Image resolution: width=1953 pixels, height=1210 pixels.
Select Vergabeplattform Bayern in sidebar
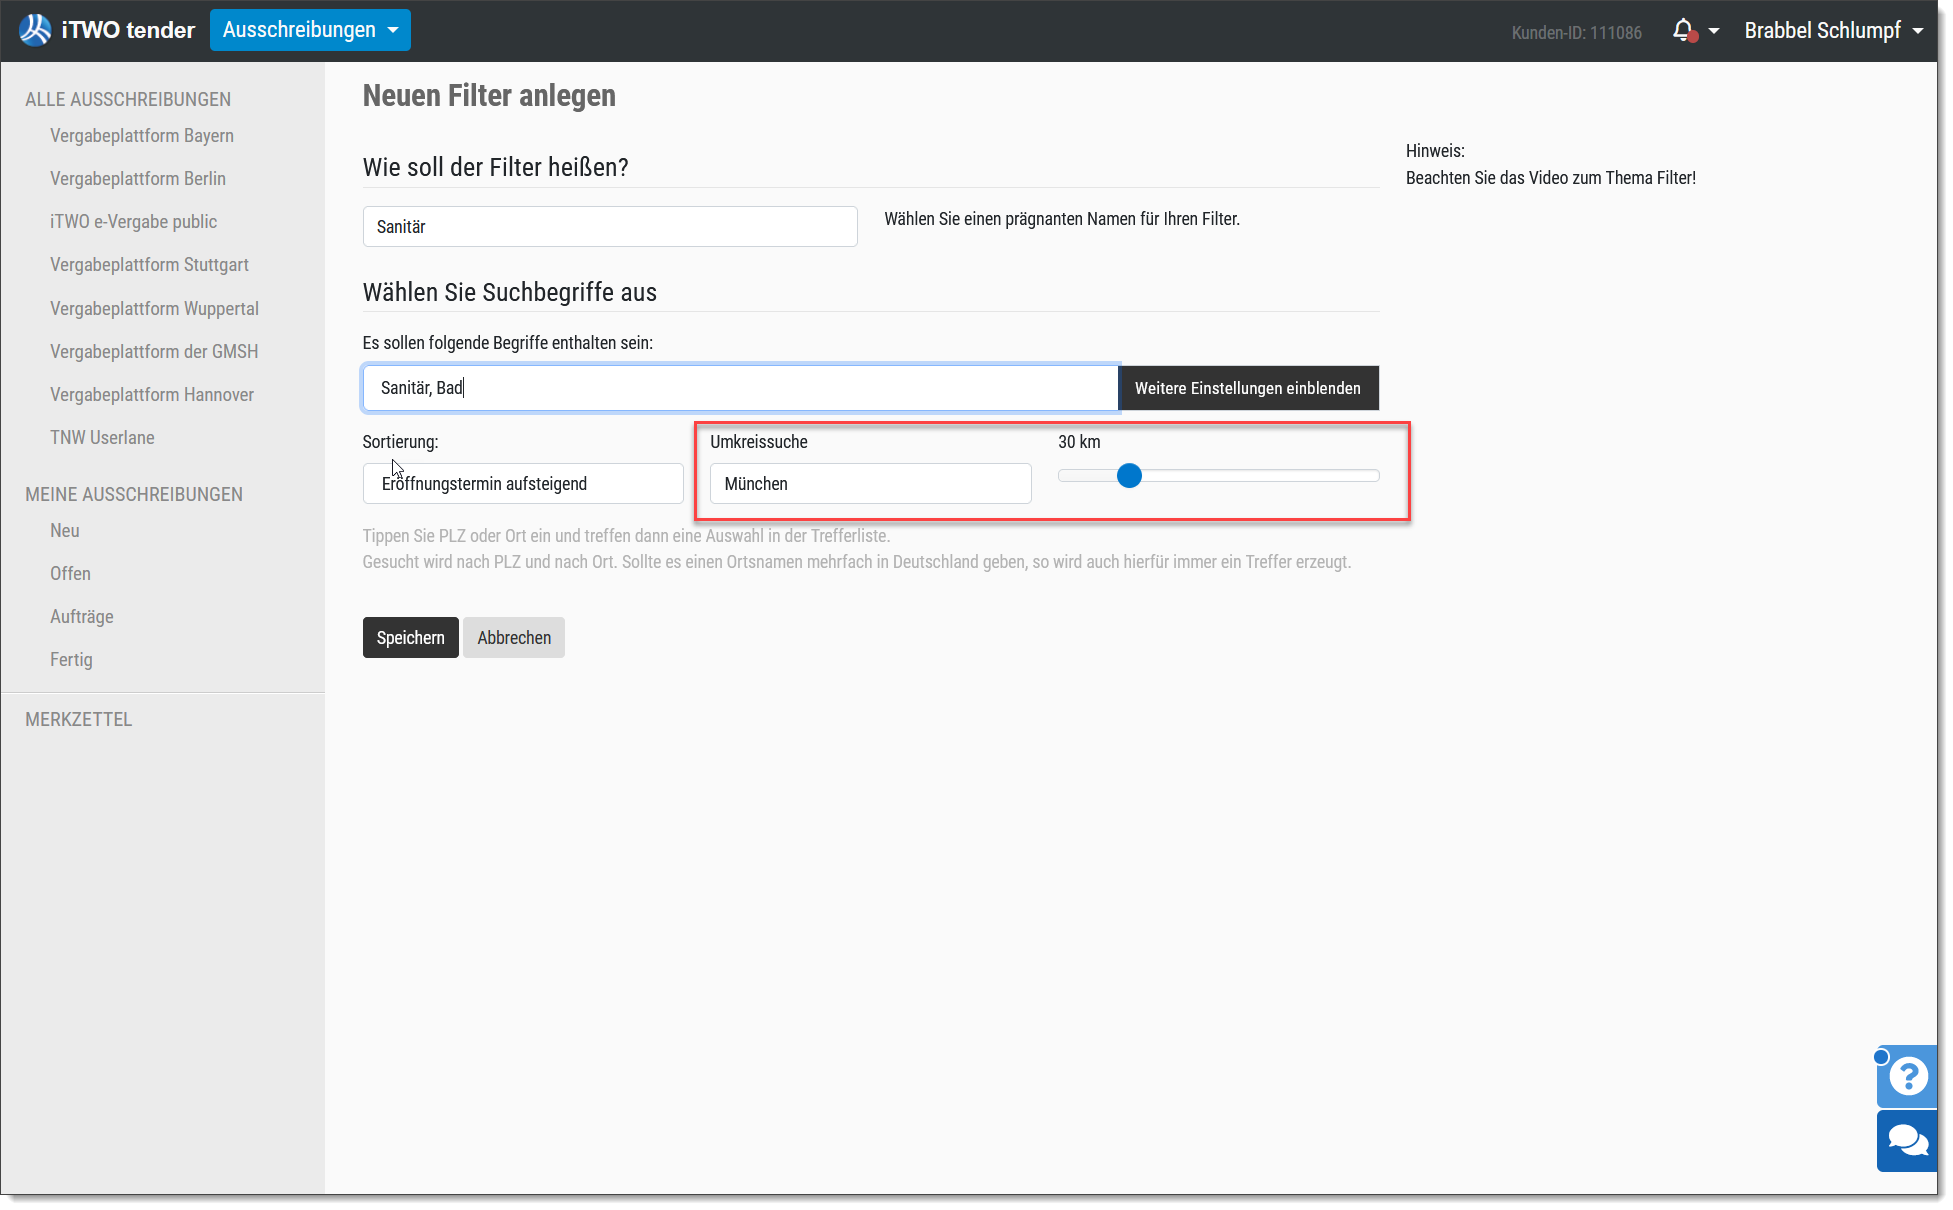pyautogui.click(x=142, y=136)
